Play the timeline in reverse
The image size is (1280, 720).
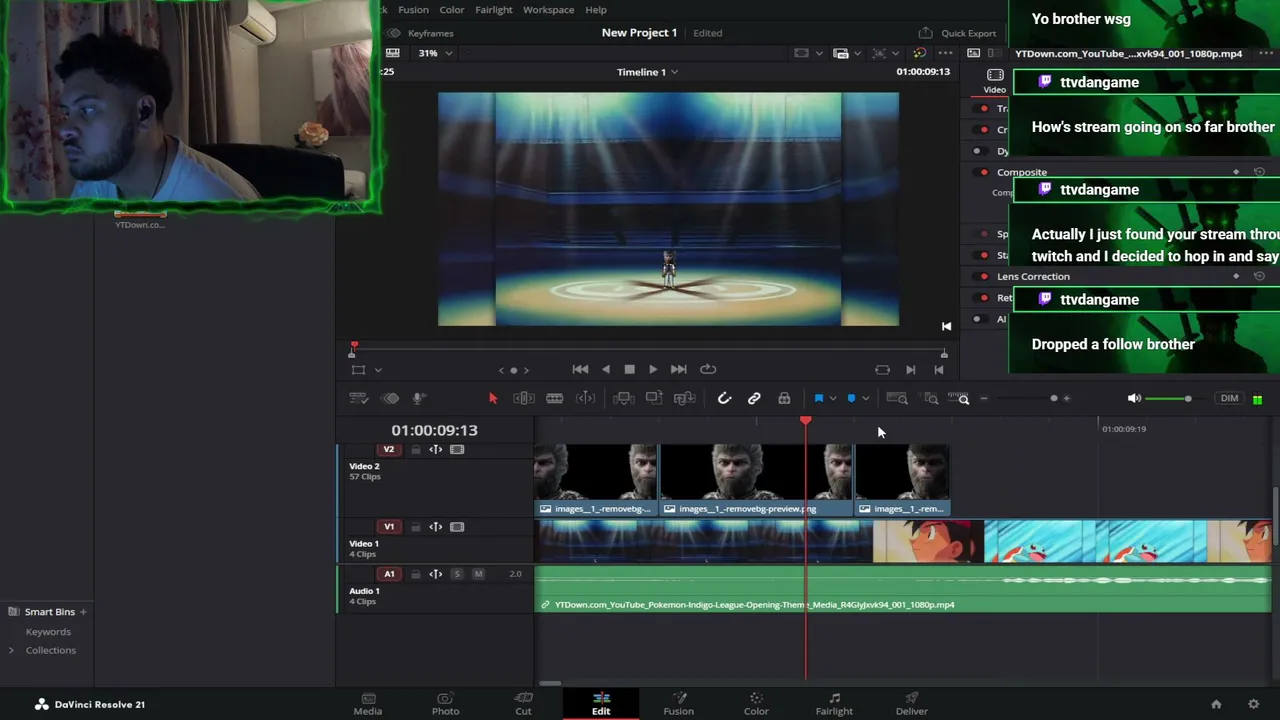(605, 369)
